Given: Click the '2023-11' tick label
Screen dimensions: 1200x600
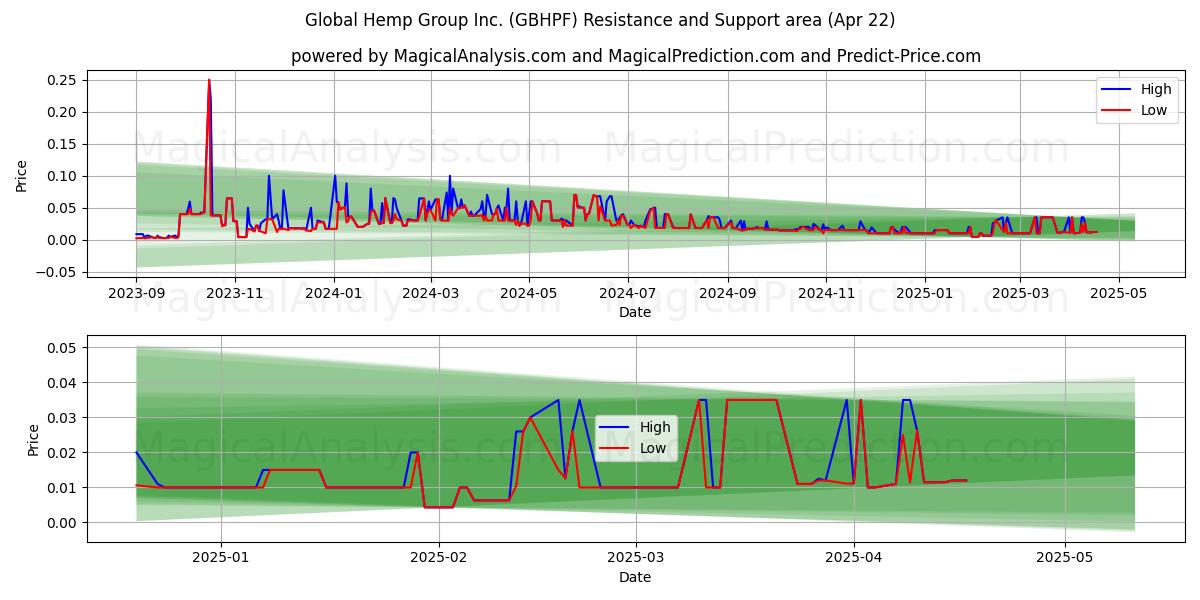Looking at the screenshot, I should (235, 293).
